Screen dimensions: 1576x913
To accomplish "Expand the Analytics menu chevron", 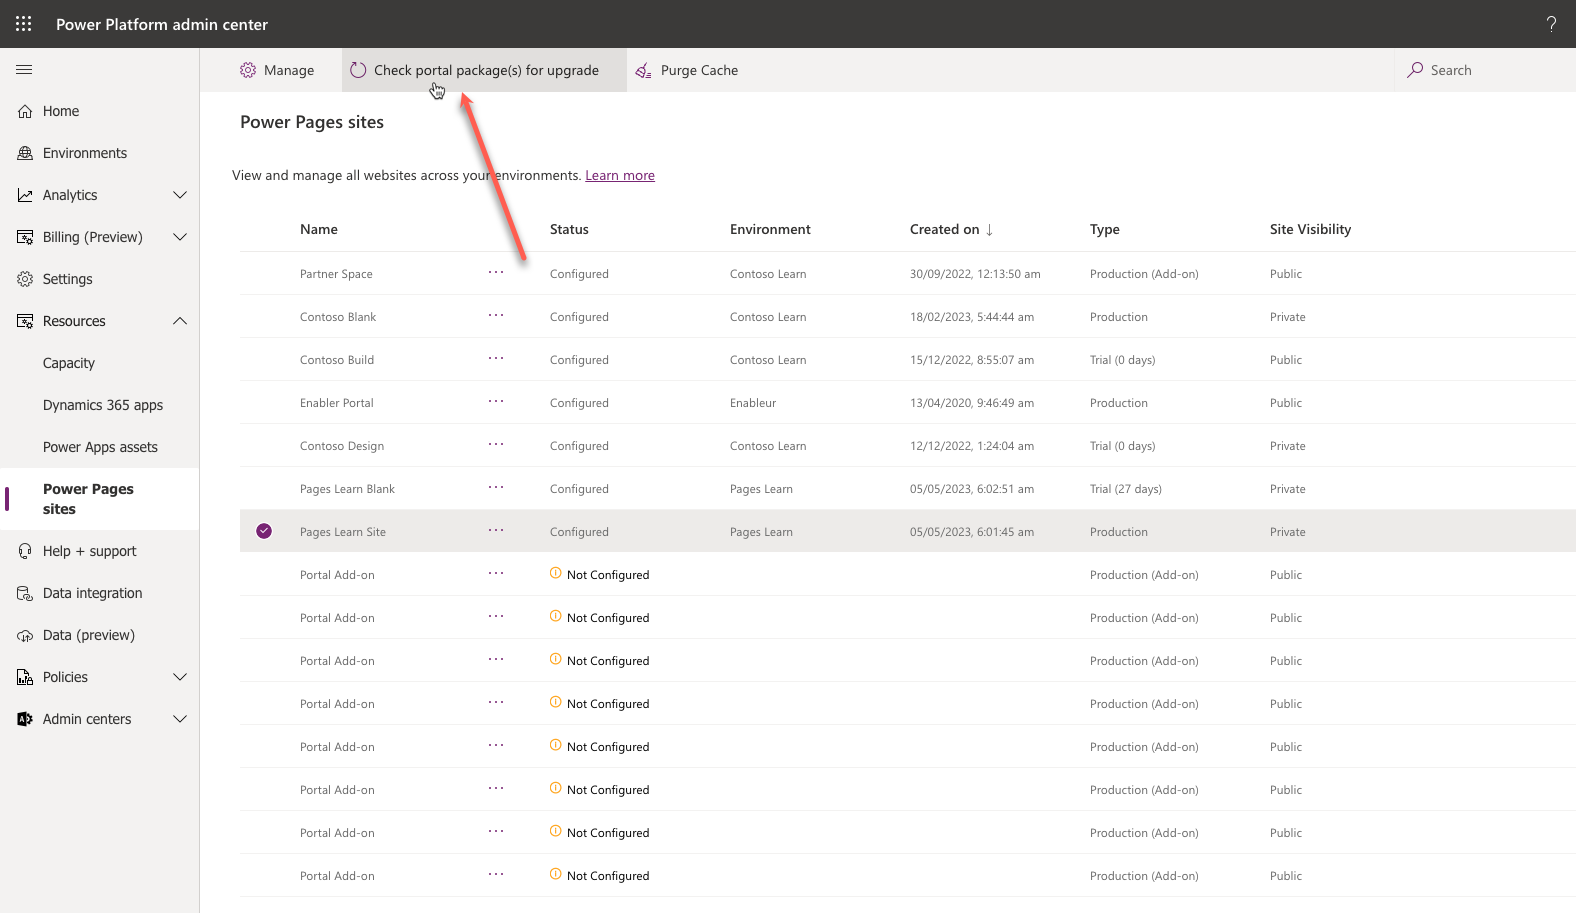I will [x=180, y=195].
